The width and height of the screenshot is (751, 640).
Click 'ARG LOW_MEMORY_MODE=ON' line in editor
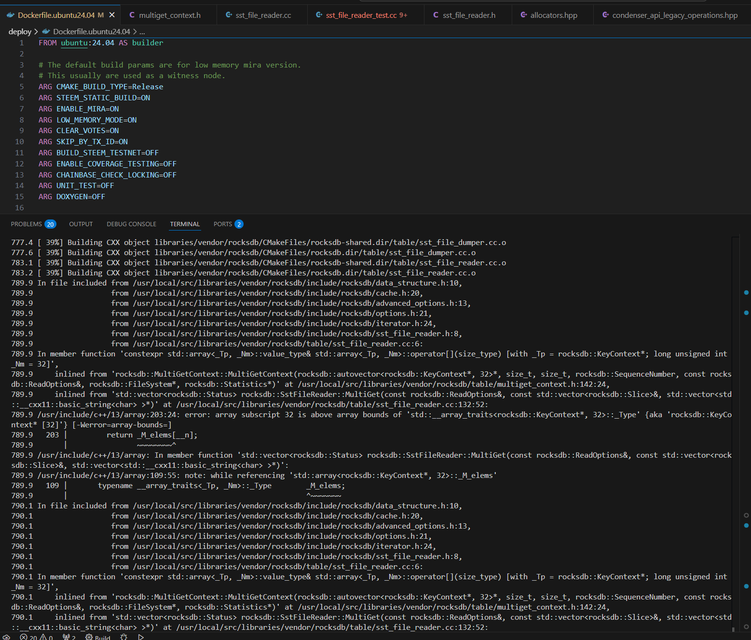click(88, 120)
